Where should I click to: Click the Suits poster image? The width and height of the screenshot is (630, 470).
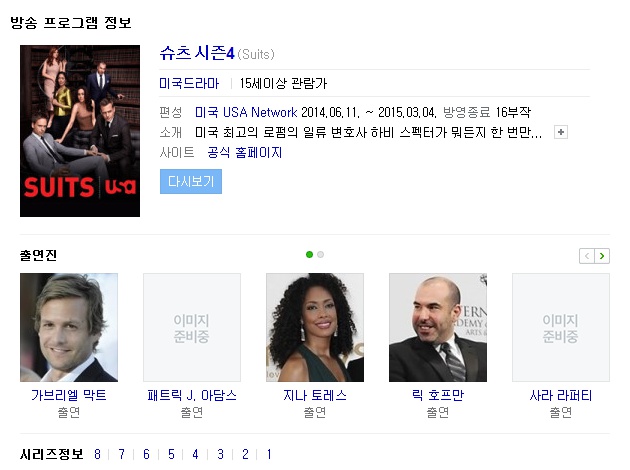coord(80,131)
